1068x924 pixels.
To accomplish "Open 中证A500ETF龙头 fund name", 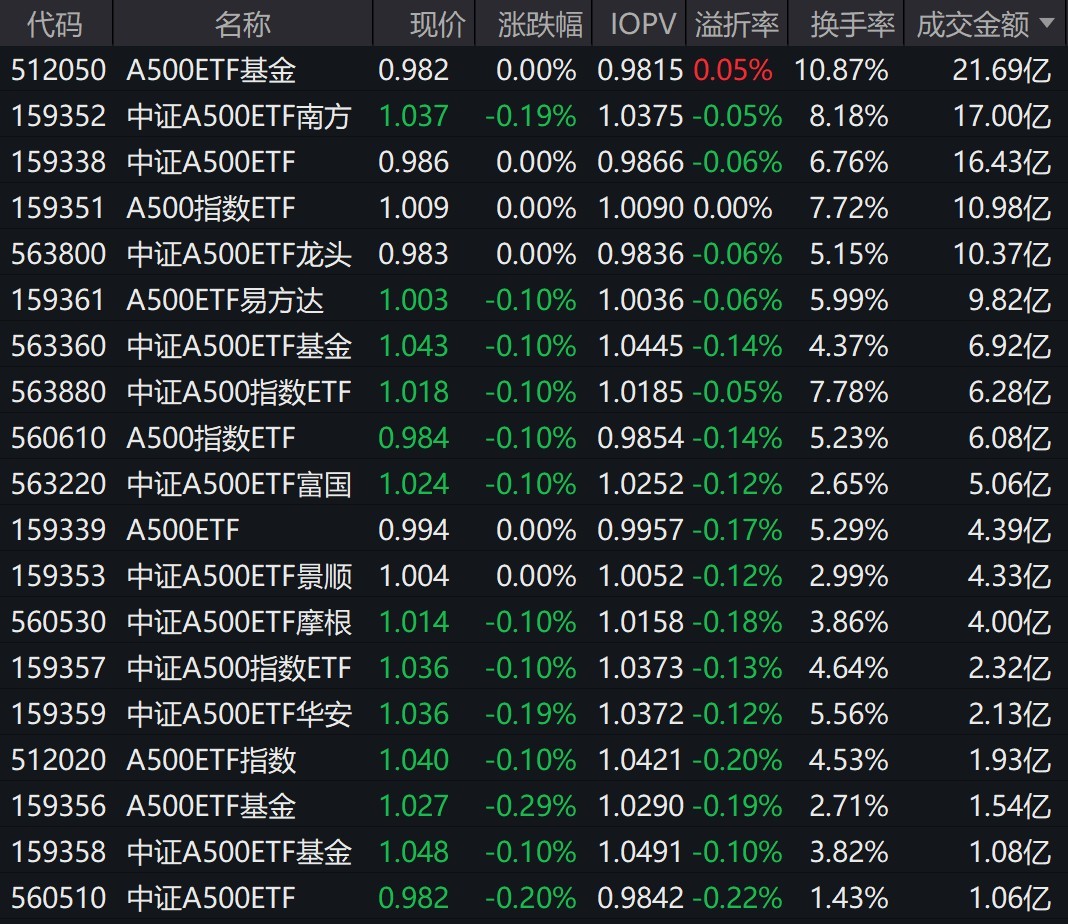I will (239, 254).
